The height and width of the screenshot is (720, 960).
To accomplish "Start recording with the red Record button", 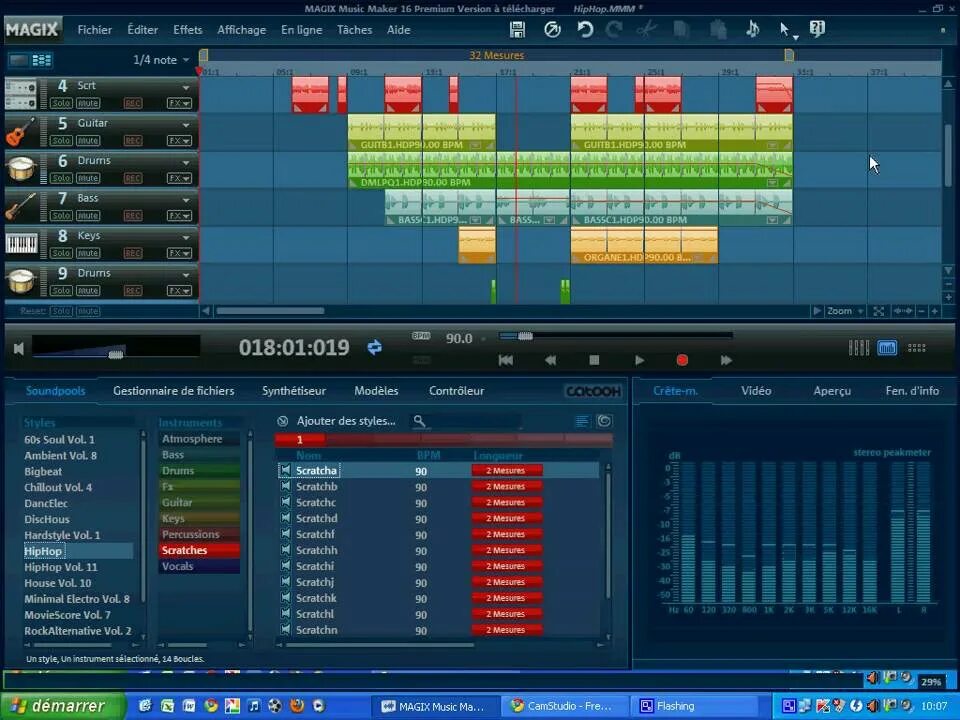I will click(x=682, y=360).
